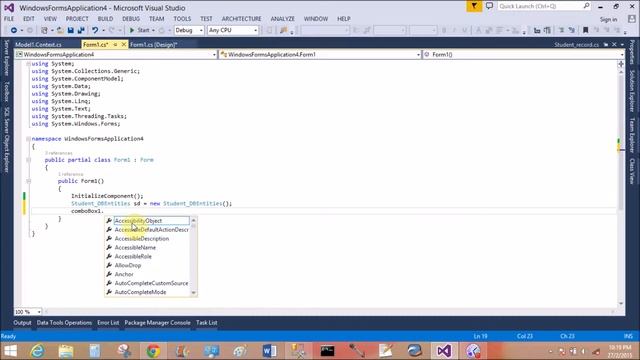The image size is (640, 360).
Task: Click the notifications flag icon
Action: (x=474, y=6)
